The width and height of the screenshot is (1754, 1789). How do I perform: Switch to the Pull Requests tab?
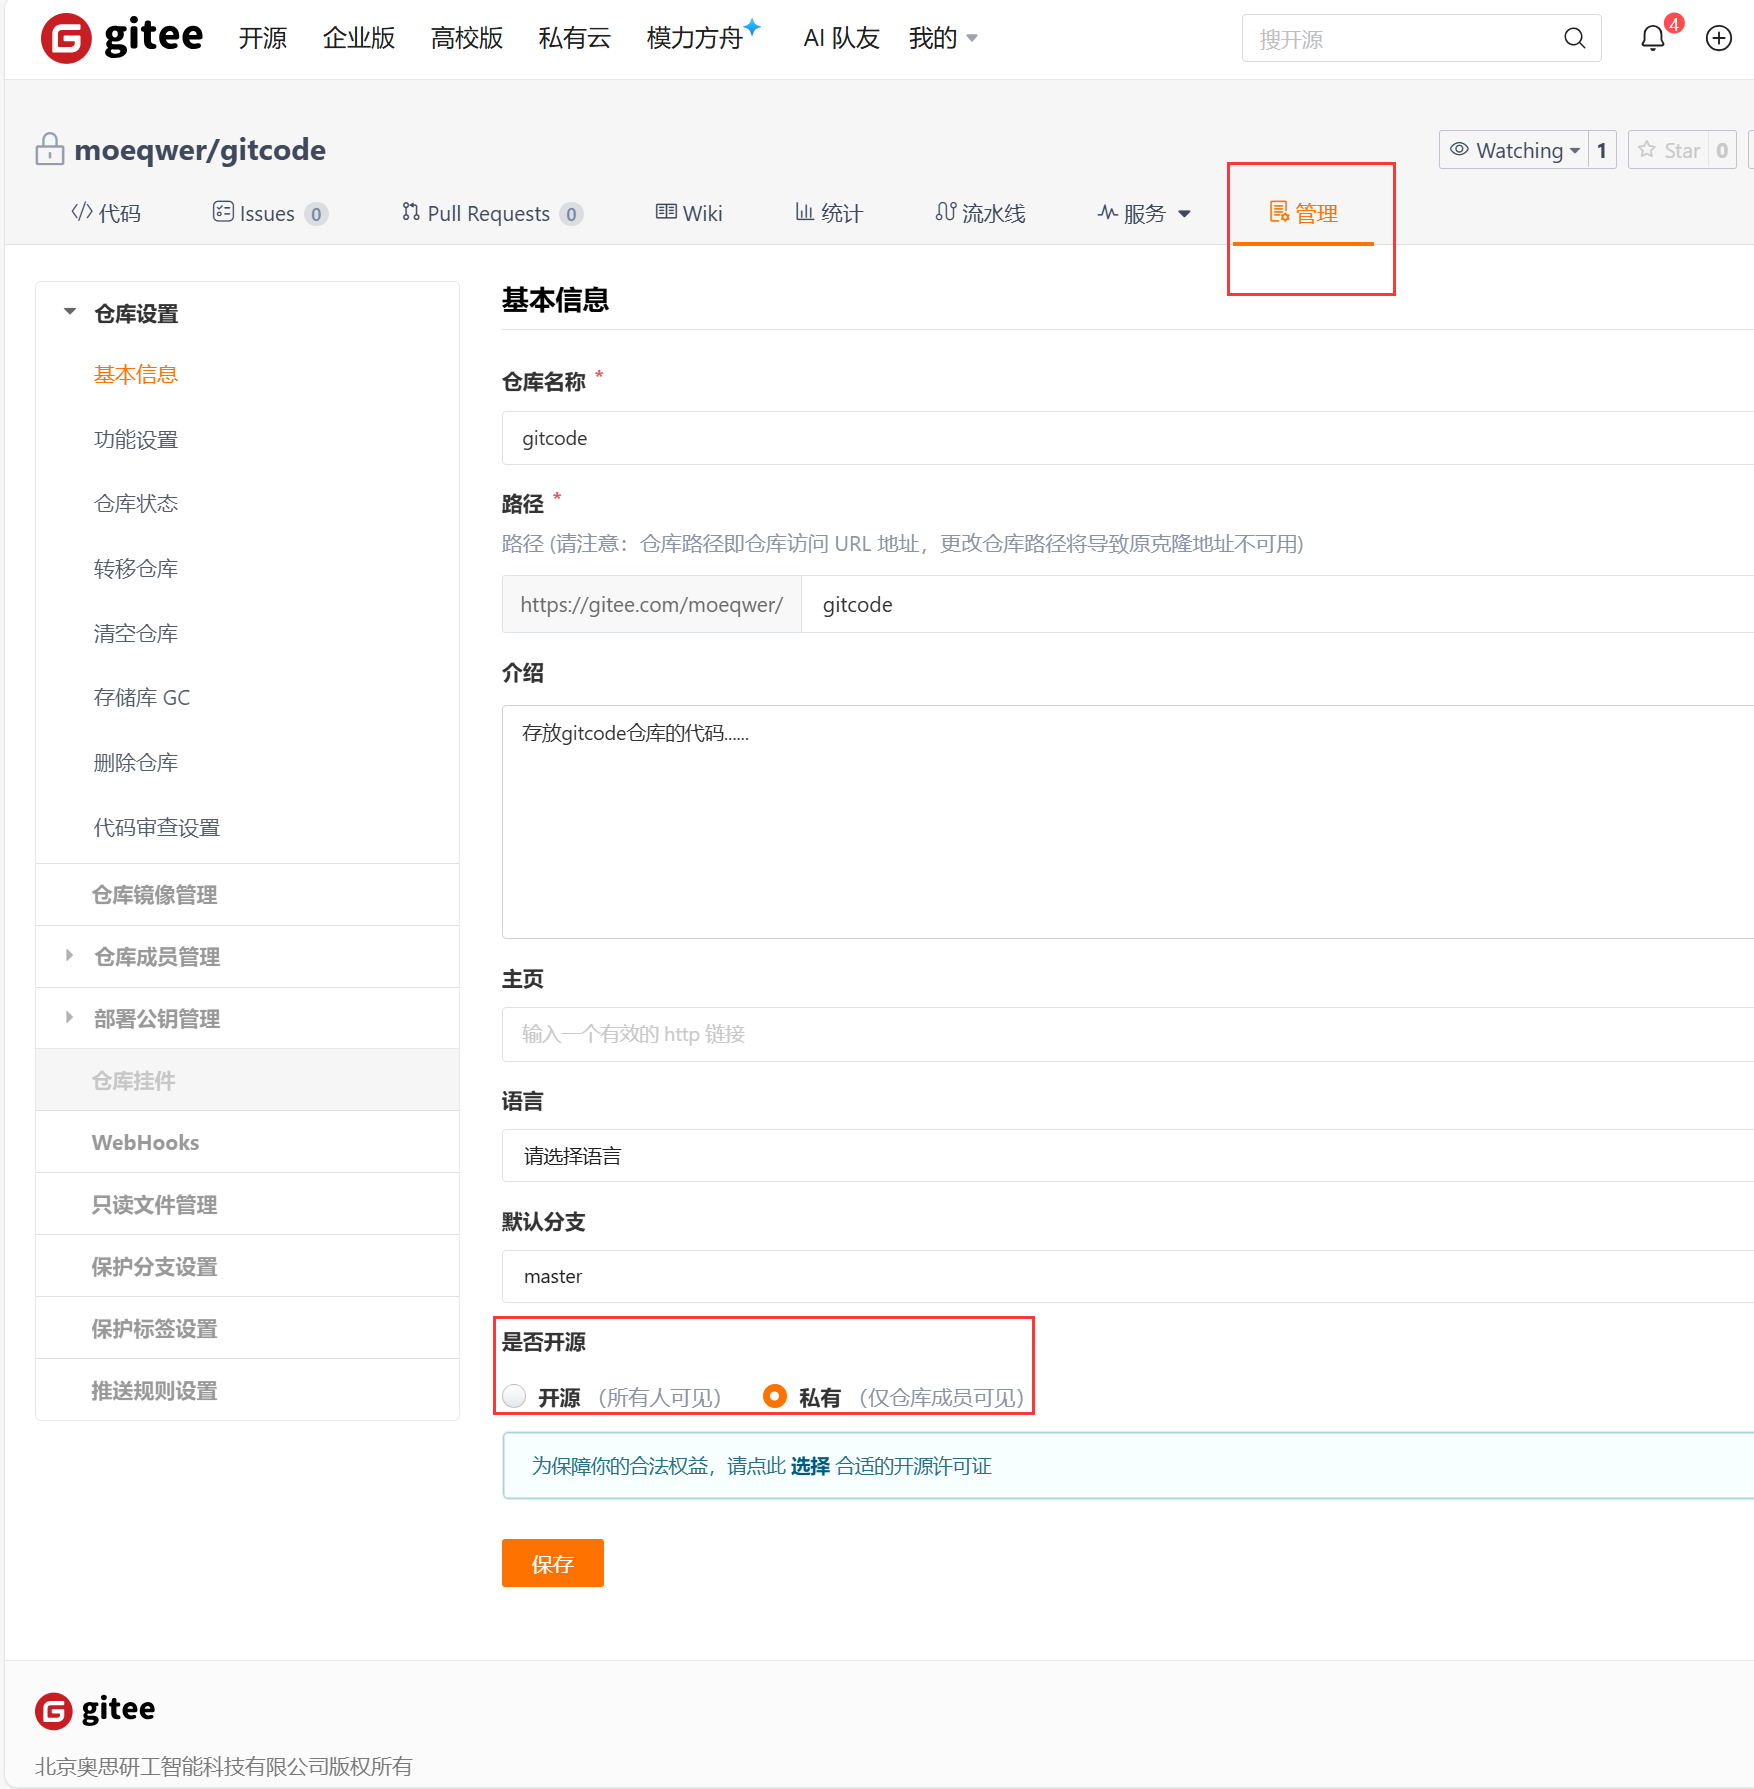click(492, 213)
